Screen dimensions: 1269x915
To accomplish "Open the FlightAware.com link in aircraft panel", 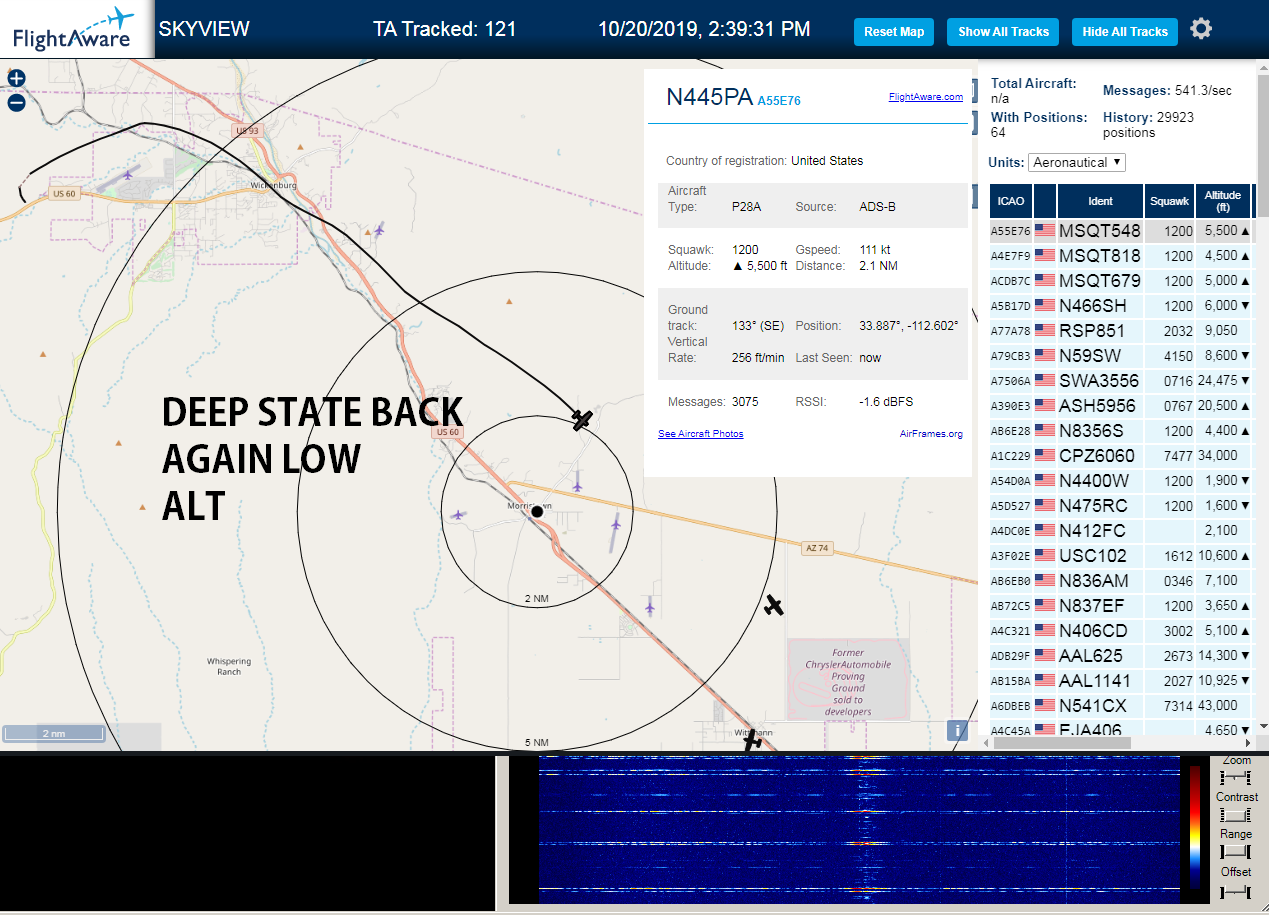I will 925,97.
